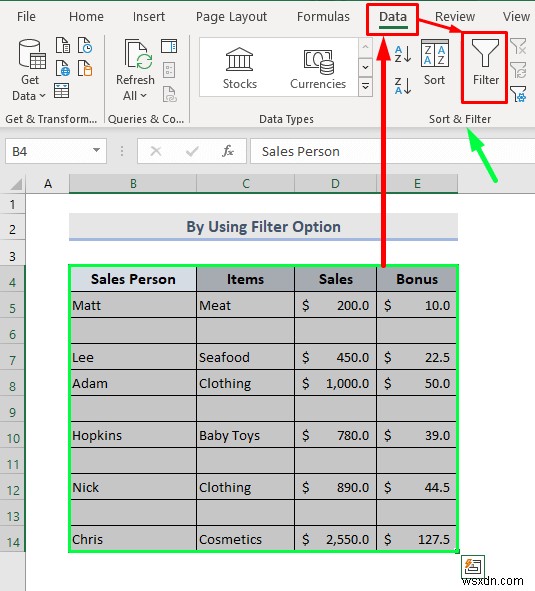
Task: Click the formula bar Enter checkmark icon
Action: tap(192, 152)
